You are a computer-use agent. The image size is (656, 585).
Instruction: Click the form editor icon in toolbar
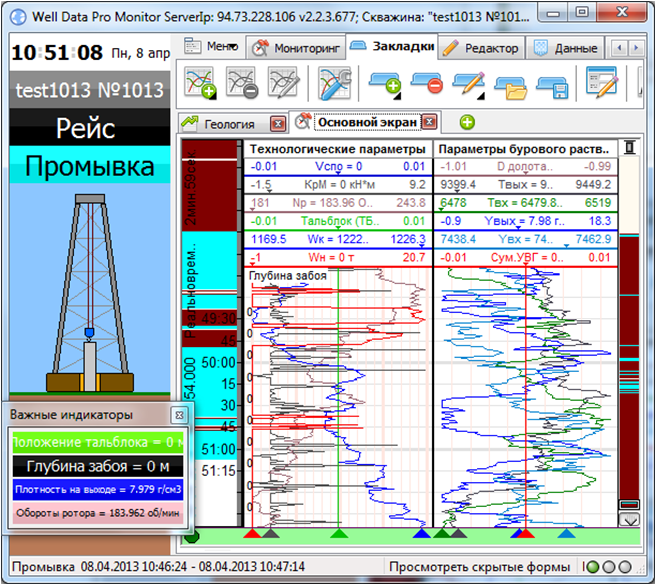(x=602, y=82)
